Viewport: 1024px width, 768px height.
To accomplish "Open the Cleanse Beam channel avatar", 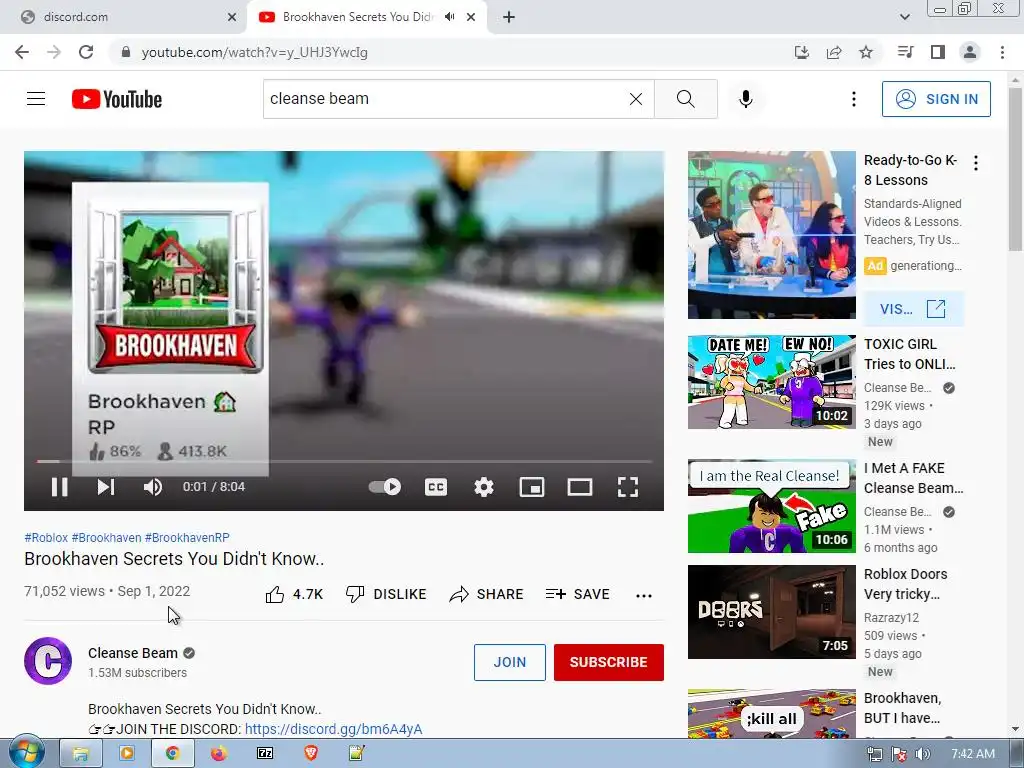I will [48, 661].
